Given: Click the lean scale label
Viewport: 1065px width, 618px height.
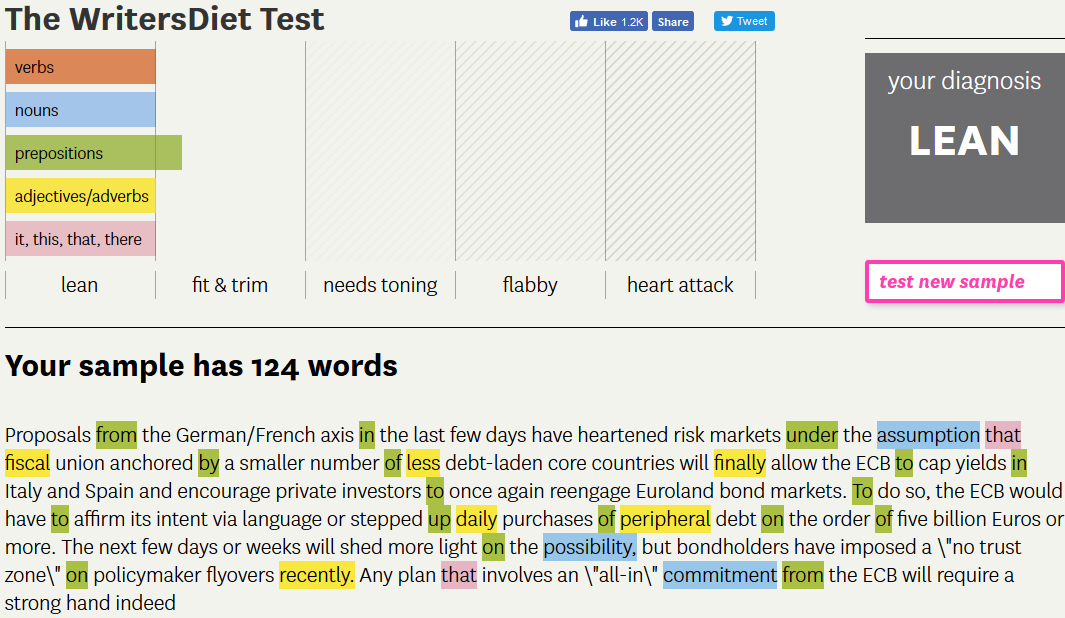Looking at the screenshot, I should tap(80, 285).
